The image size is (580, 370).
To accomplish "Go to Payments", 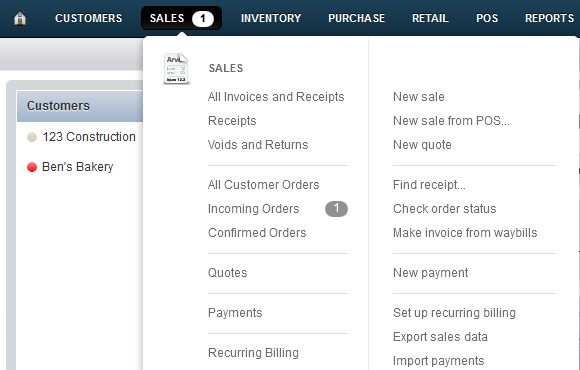I will coord(235,313).
